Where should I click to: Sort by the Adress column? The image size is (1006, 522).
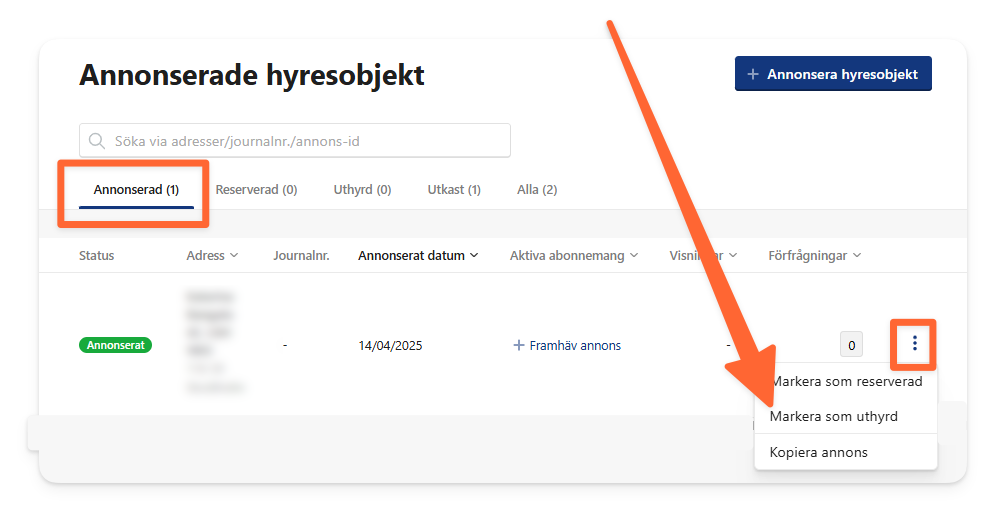point(212,255)
